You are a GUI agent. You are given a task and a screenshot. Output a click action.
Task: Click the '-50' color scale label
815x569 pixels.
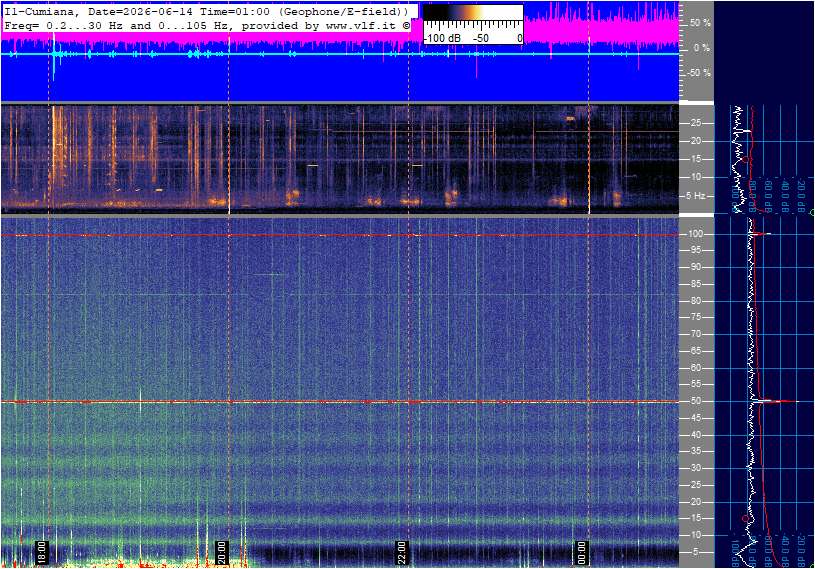point(481,38)
